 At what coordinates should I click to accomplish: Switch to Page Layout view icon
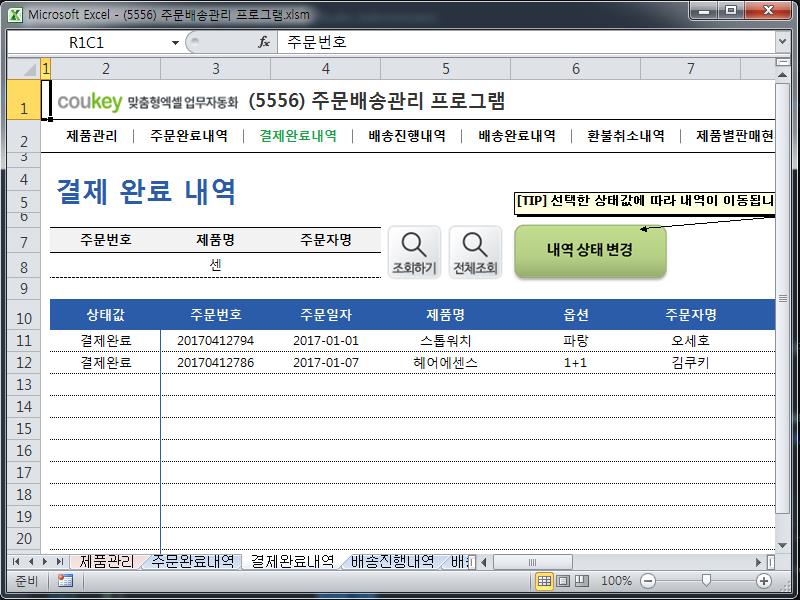click(563, 581)
